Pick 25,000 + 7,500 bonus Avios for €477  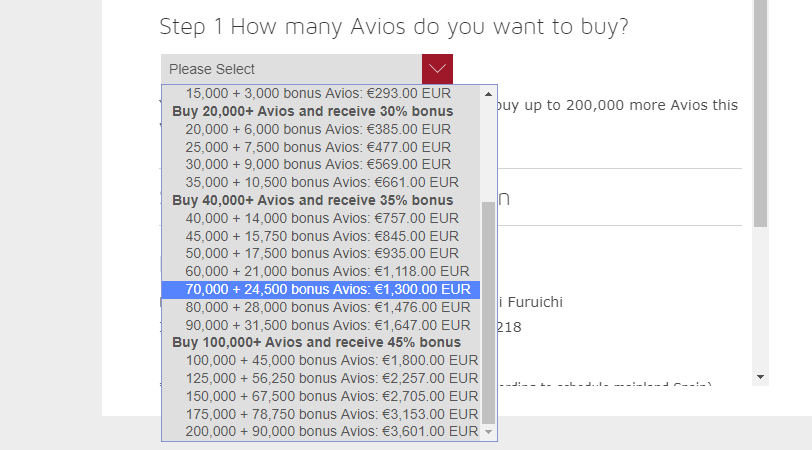(318, 147)
